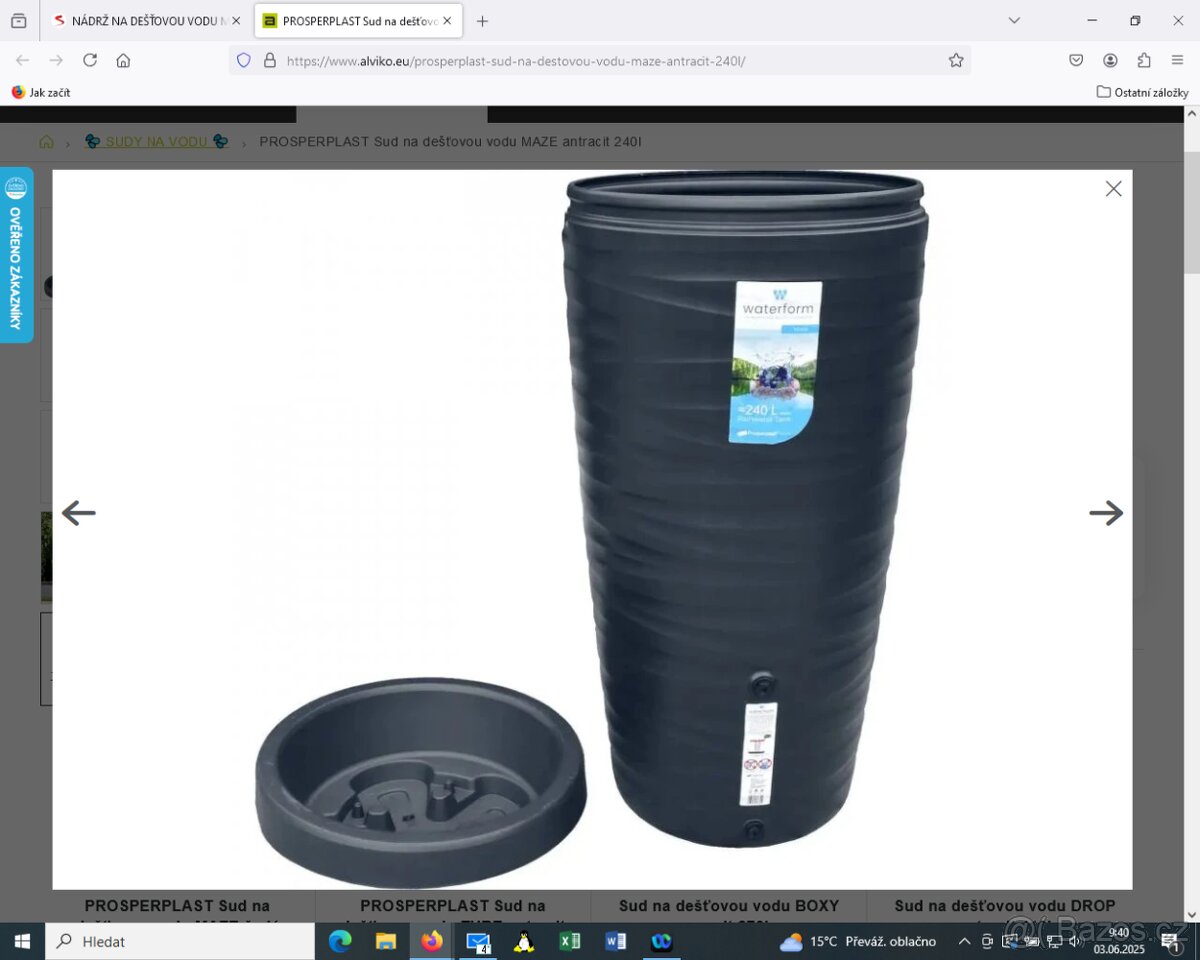Open File Explorer from the taskbar

point(386,941)
